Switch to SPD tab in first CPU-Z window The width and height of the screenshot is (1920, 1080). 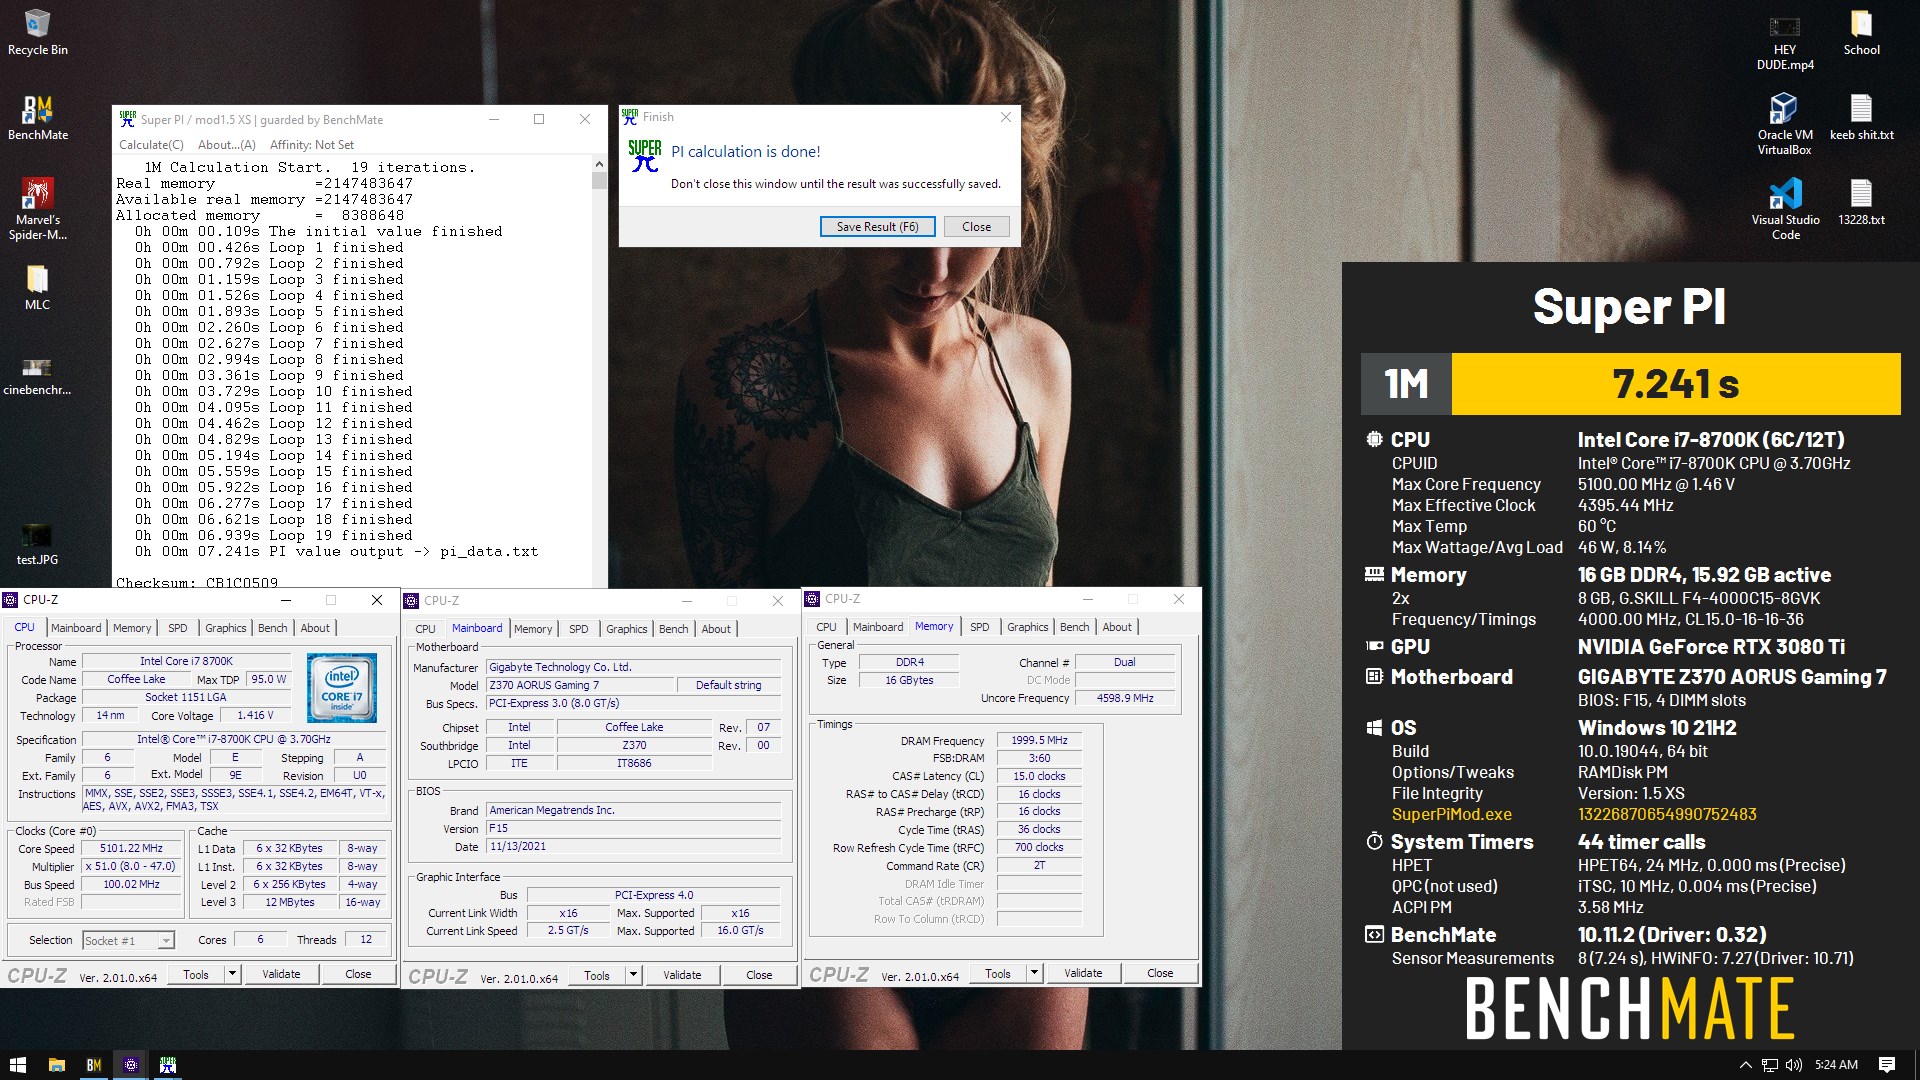point(177,628)
